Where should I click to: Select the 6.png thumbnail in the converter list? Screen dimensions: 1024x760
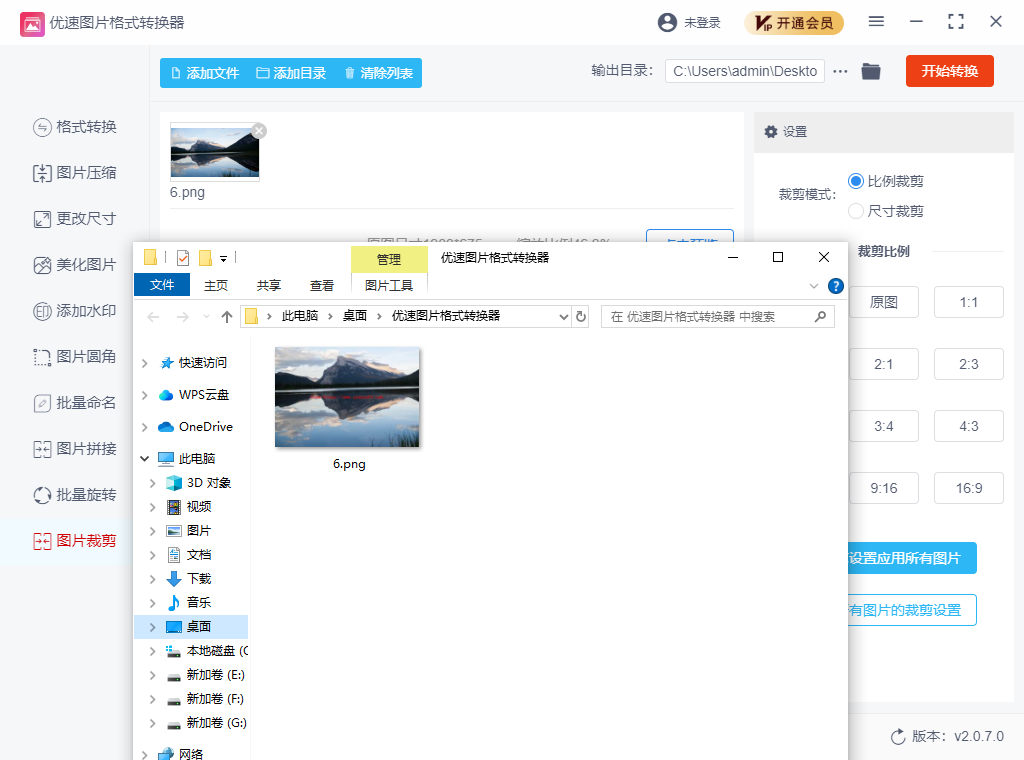coord(215,152)
